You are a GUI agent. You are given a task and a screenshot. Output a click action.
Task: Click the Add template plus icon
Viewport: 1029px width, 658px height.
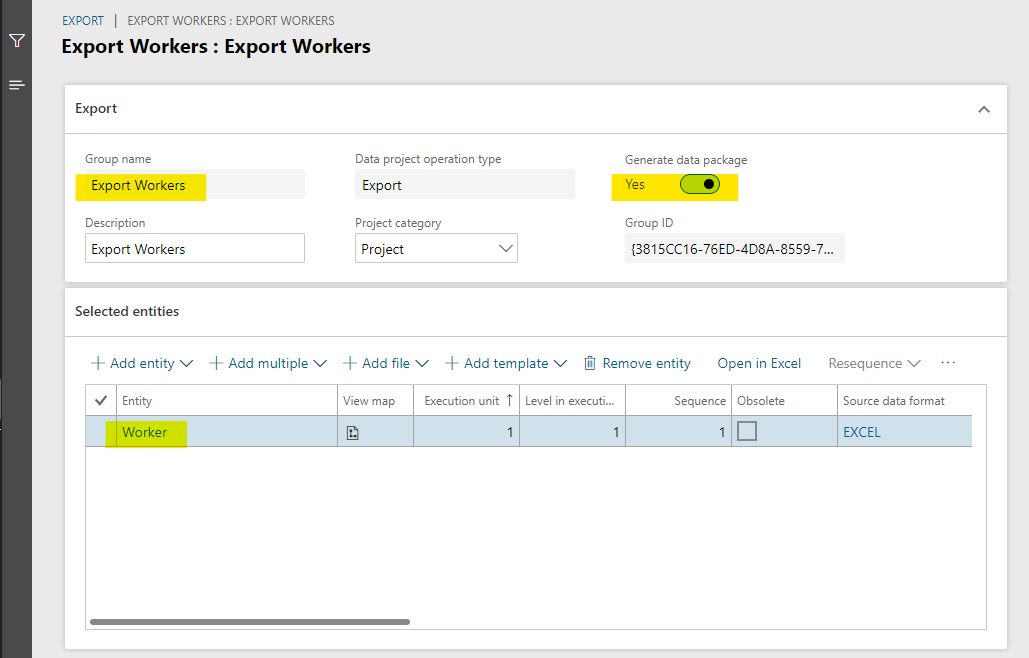[453, 362]
